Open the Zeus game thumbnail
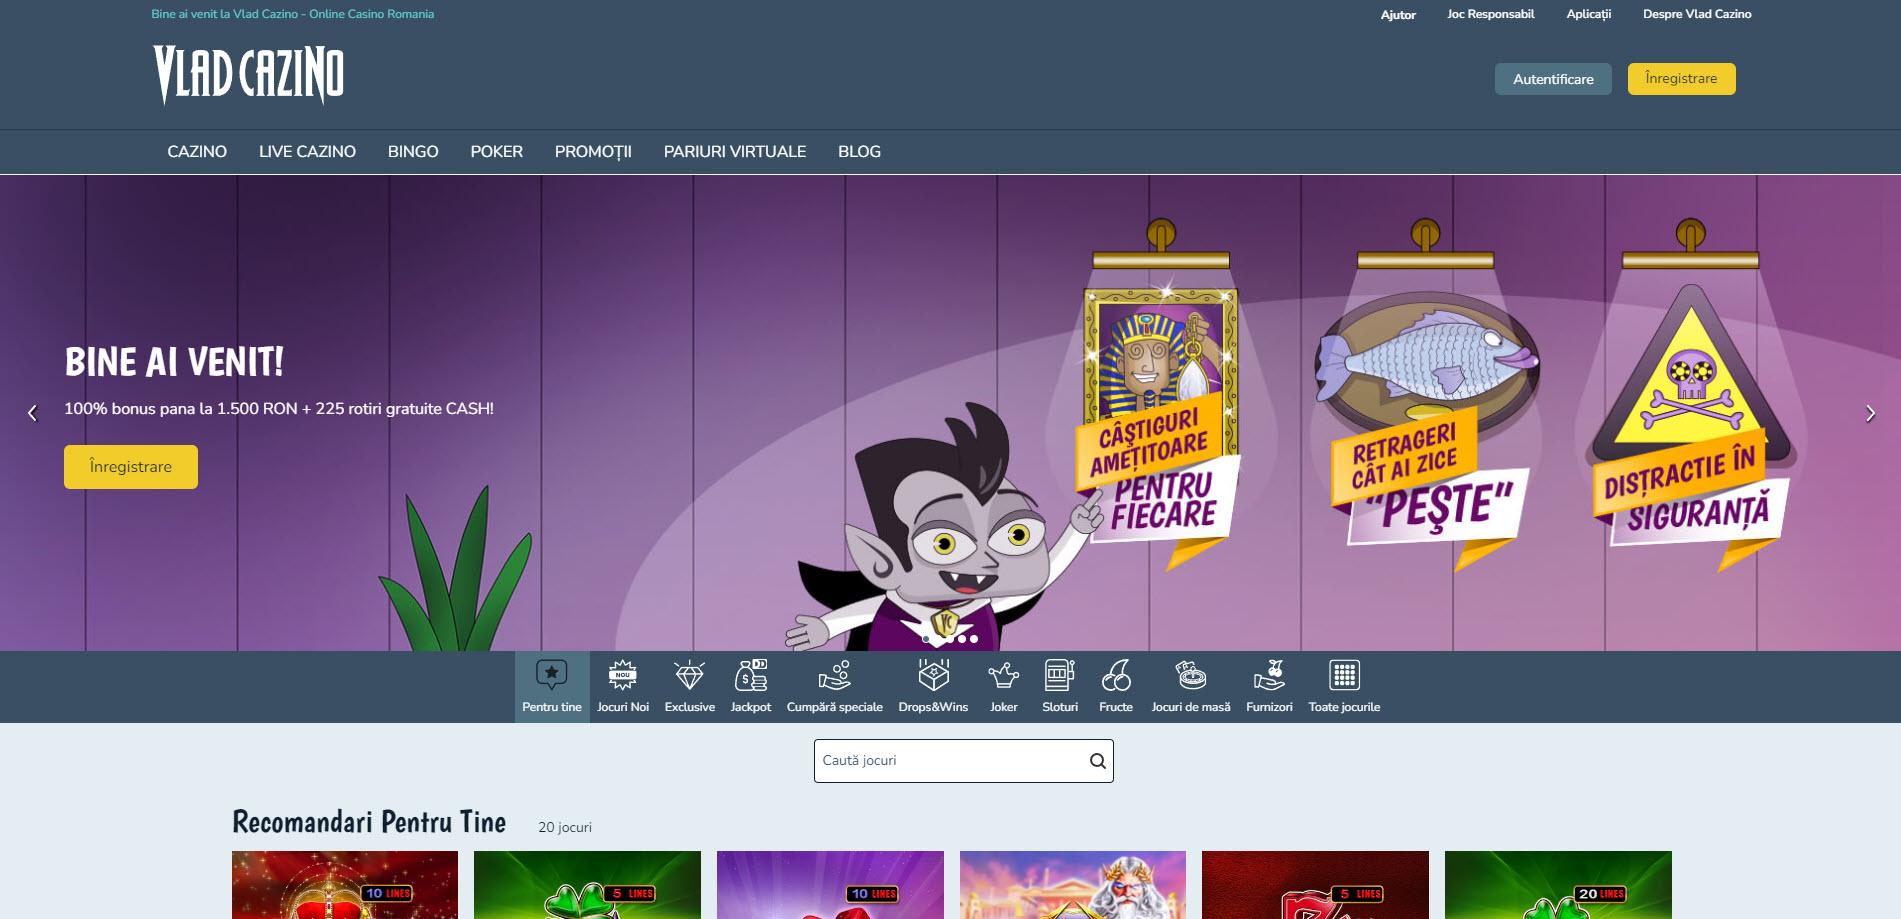The image size is (1901, 919). tap(1073, 885)
